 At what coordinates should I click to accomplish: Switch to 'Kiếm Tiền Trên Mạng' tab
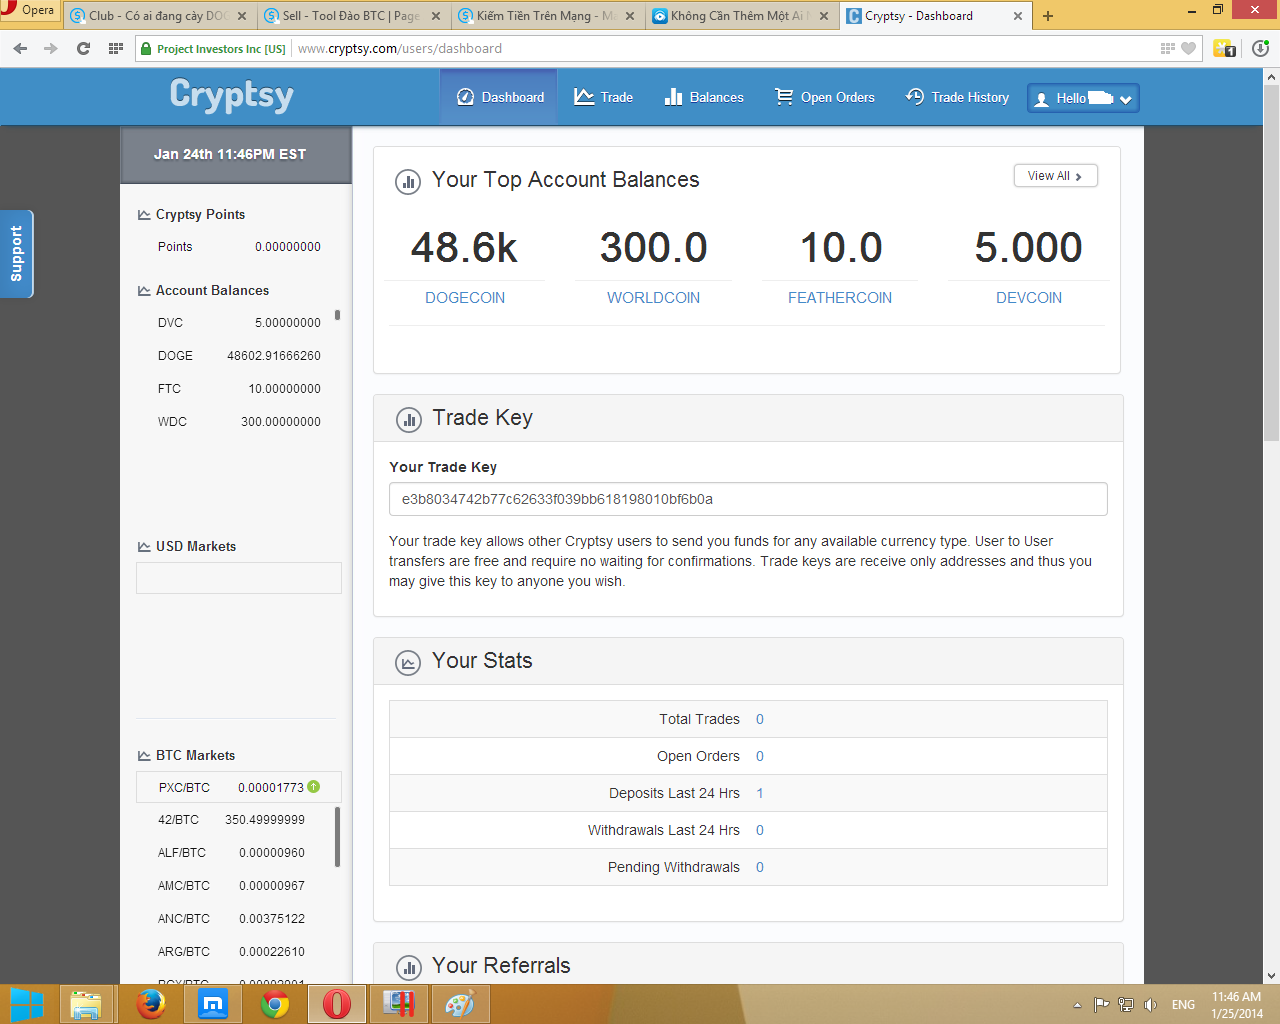(546, 16)
